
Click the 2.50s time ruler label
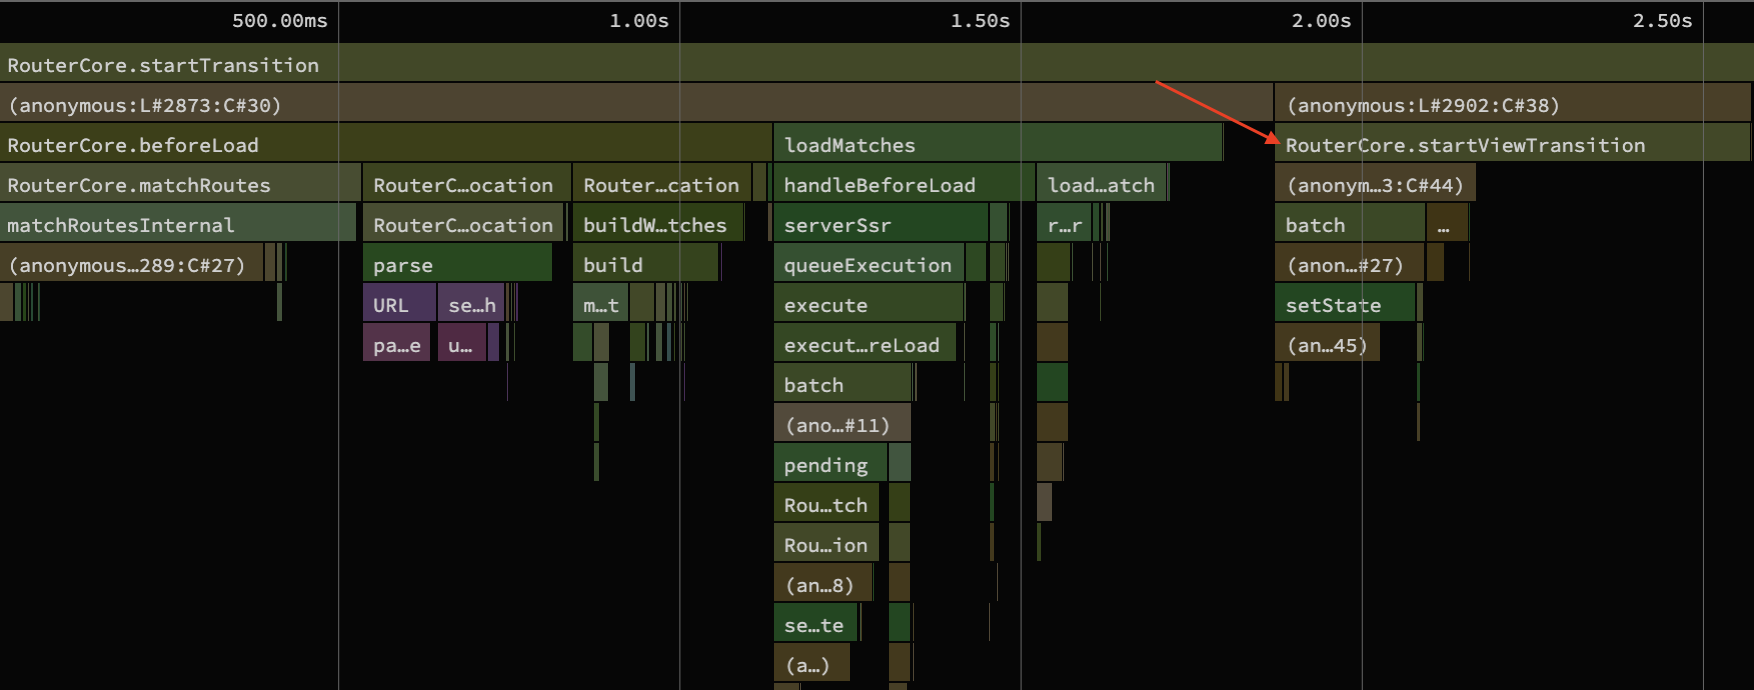[x=1662, y=20]
